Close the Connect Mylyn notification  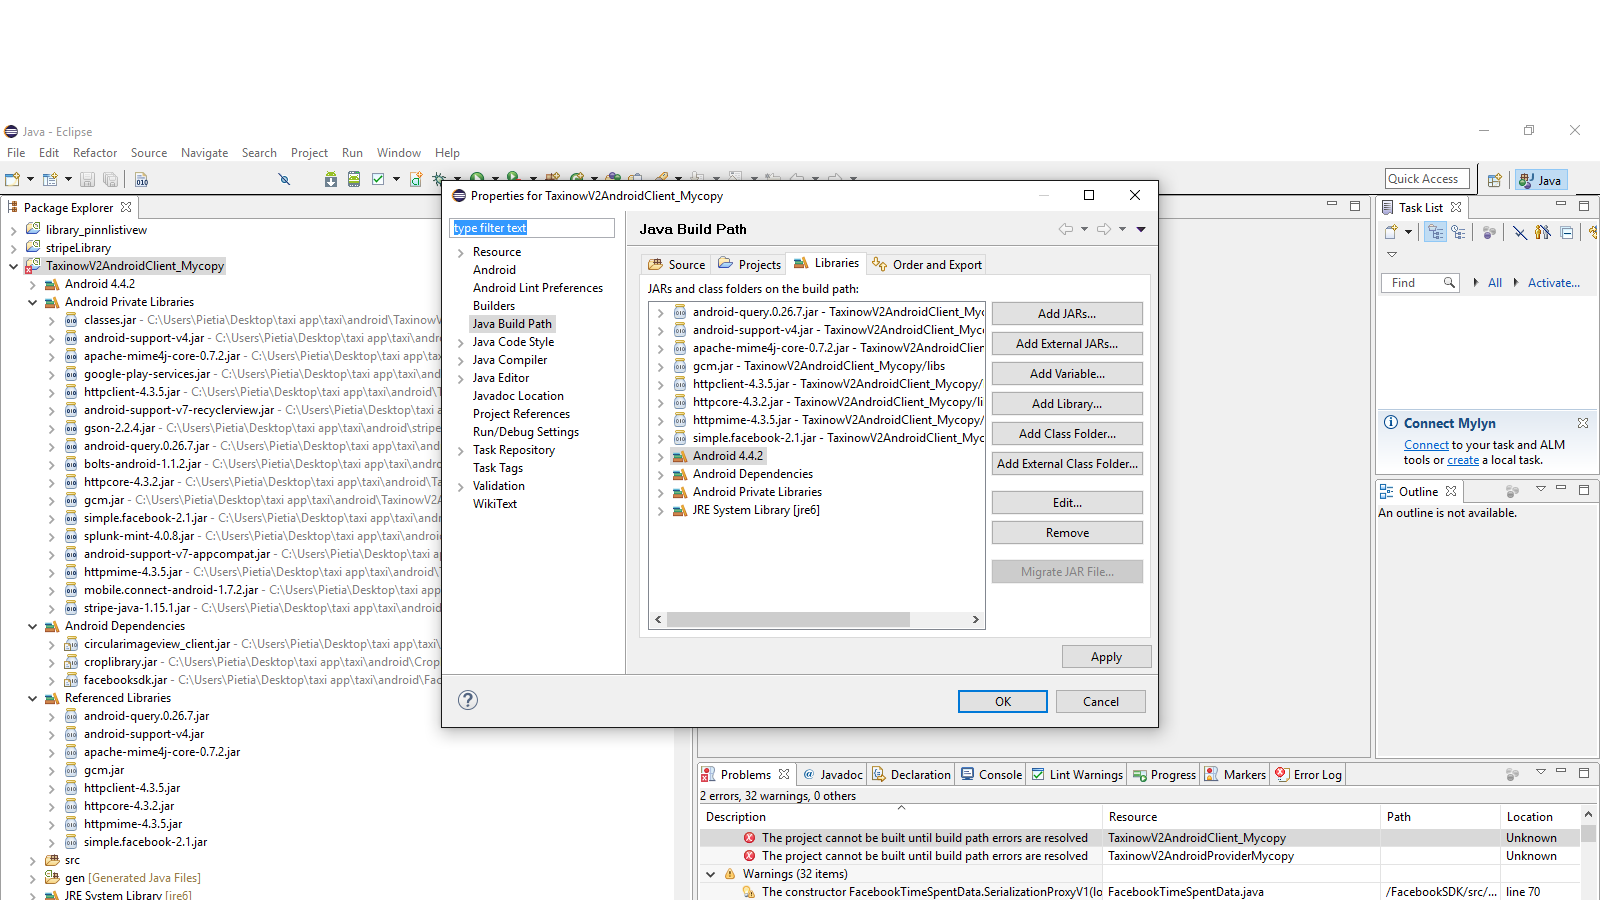coord(1583,423)
